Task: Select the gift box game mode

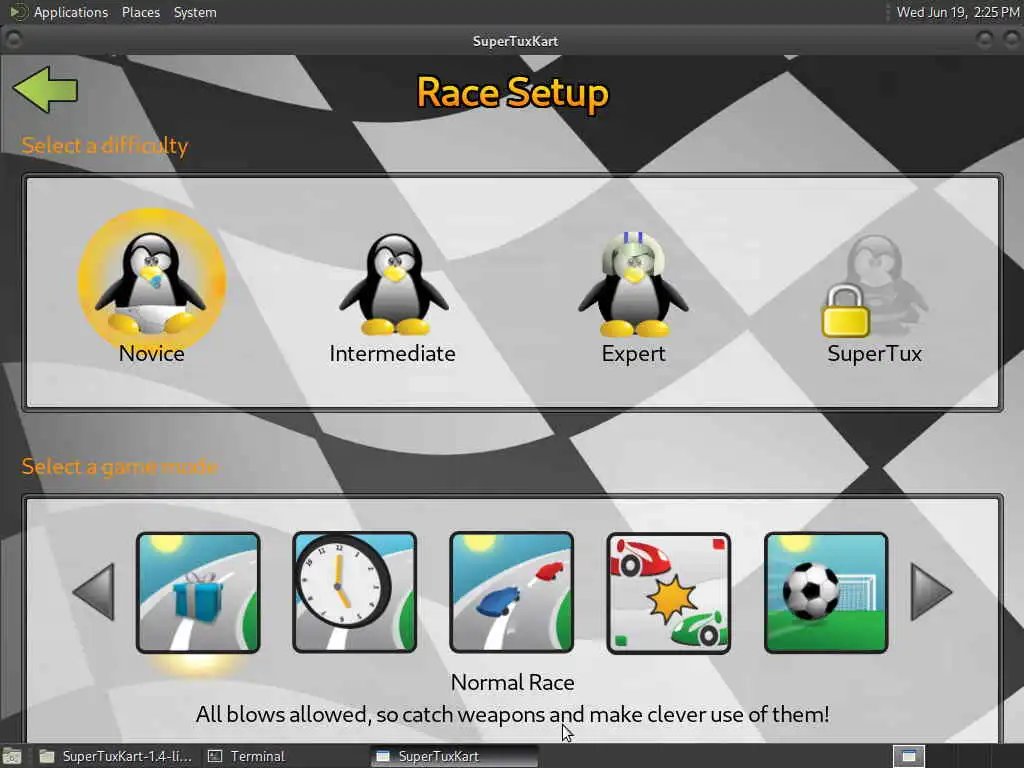Action: tap(198, 592)
